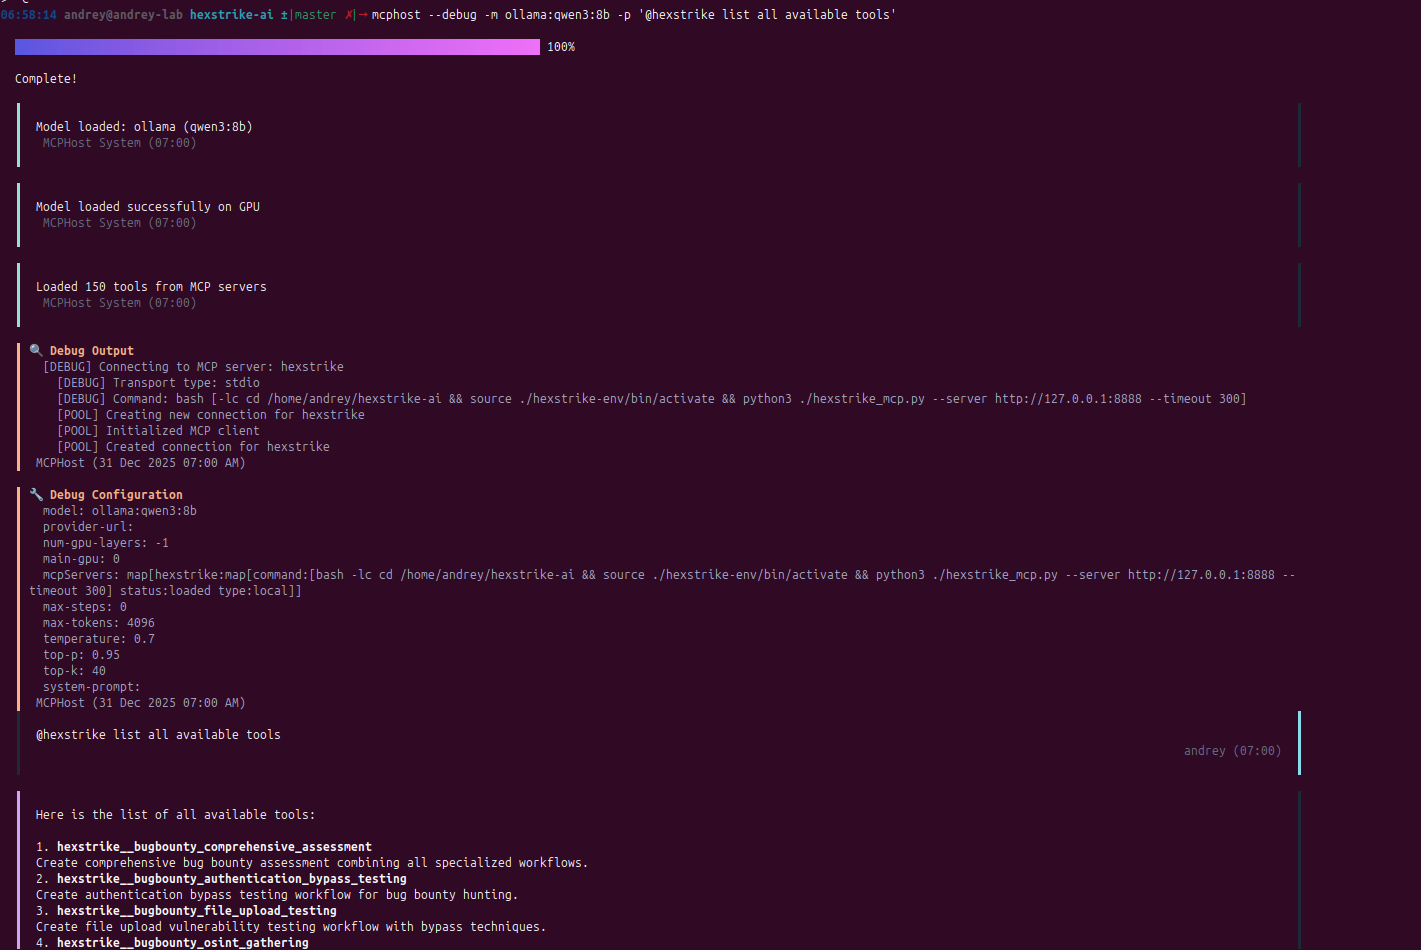Click 'Connecting to MCP server: hexstrike' line

[193, 367]
